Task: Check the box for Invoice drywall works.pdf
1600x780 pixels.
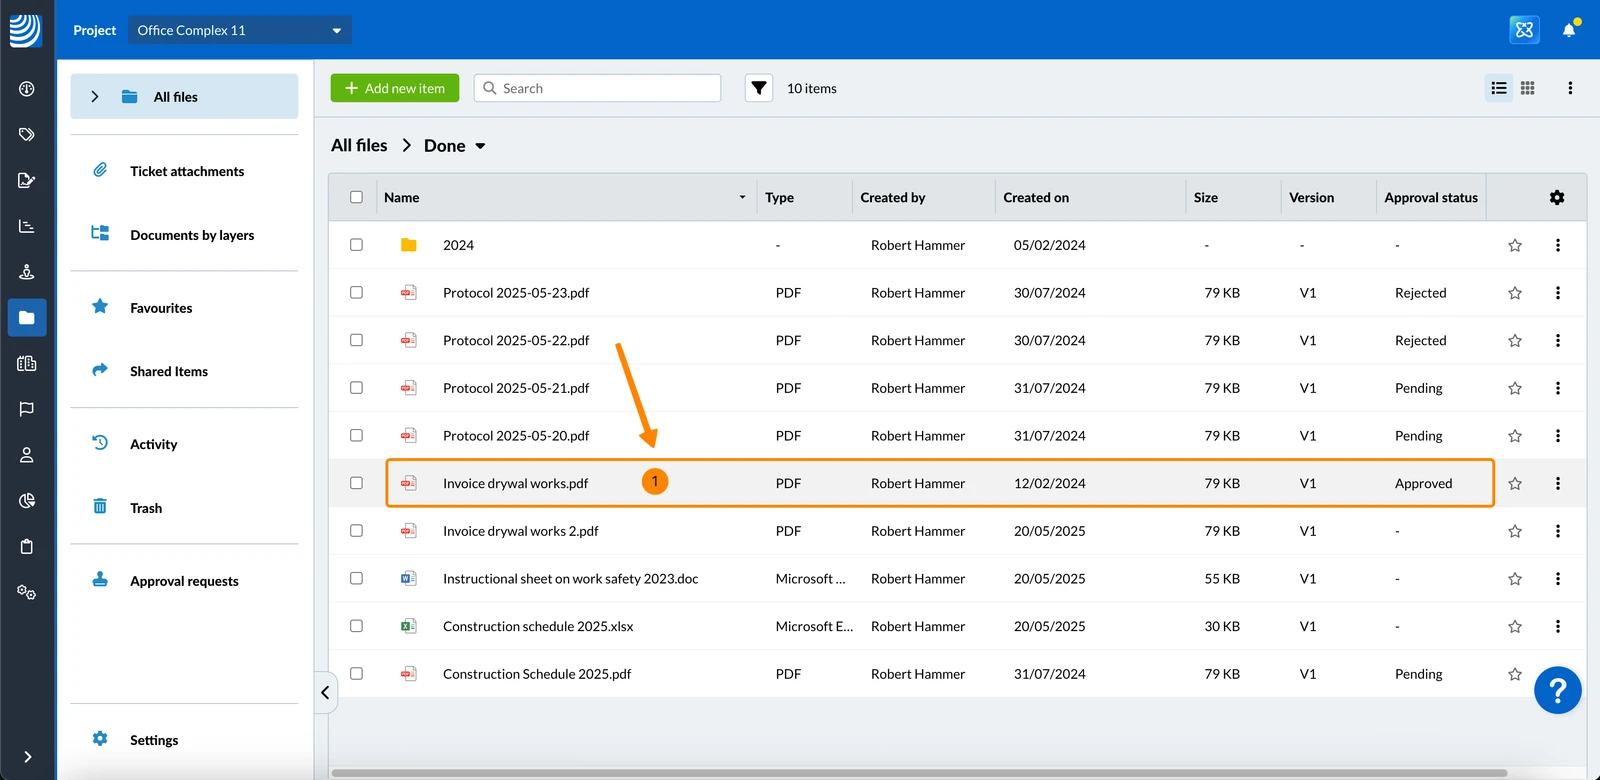Action: coord(356,483)
